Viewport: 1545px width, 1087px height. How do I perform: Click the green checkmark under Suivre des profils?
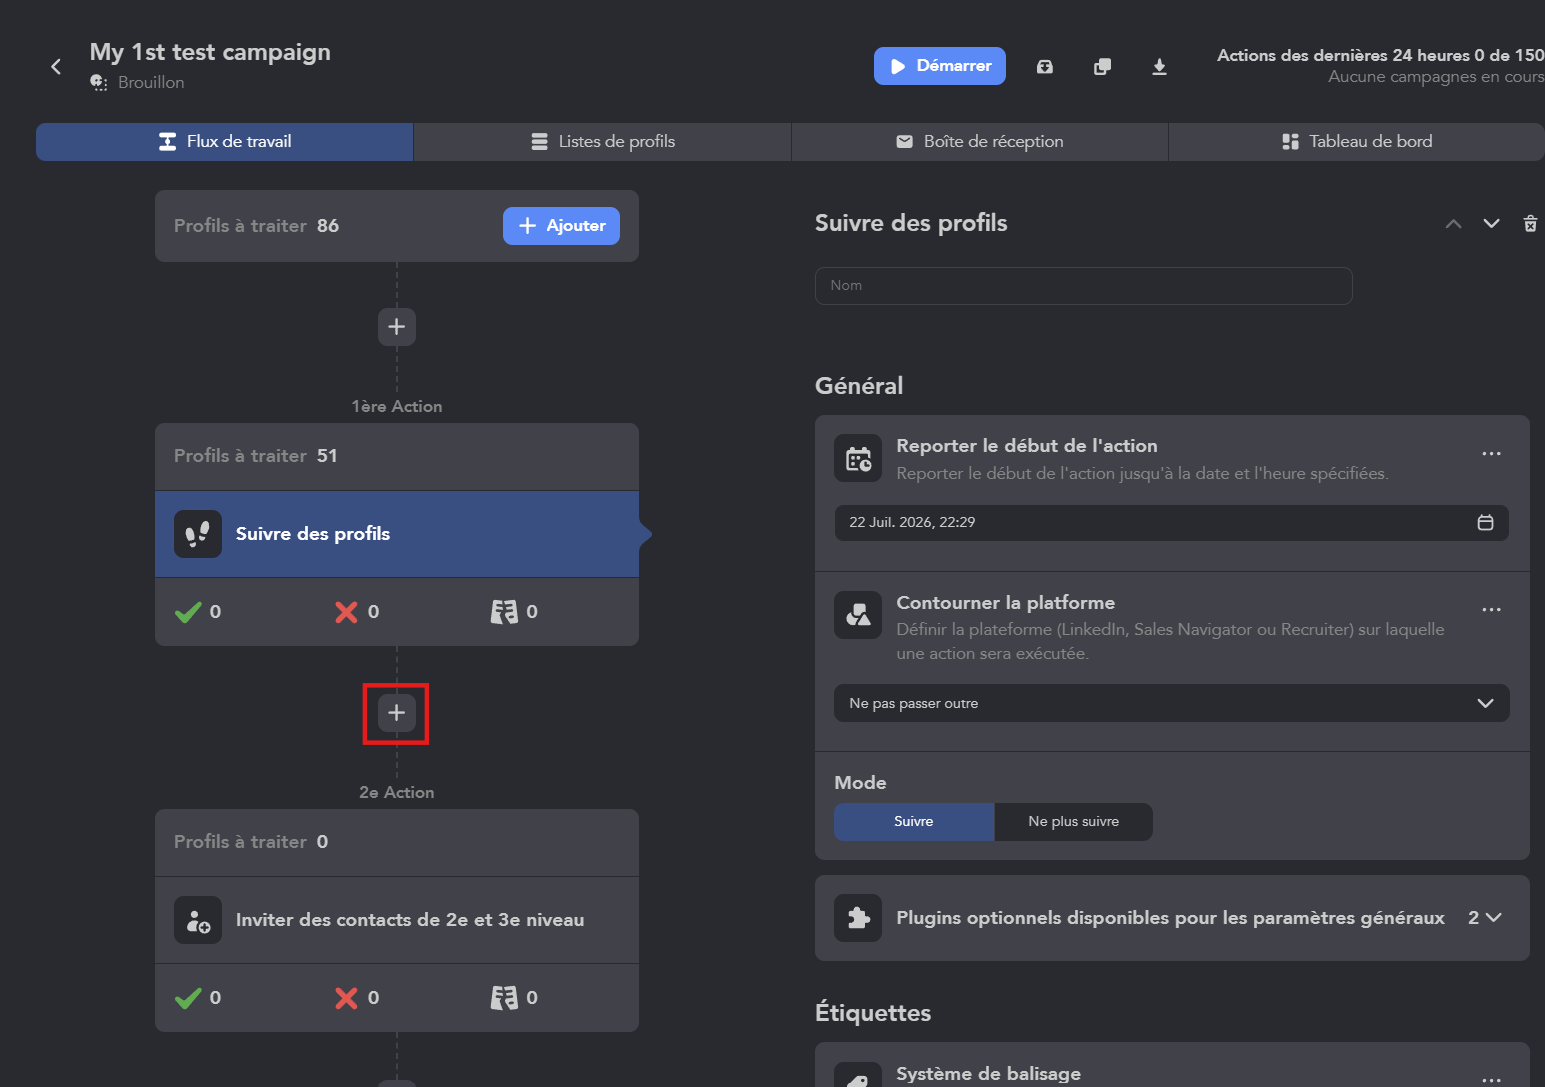tap(188, 612)
